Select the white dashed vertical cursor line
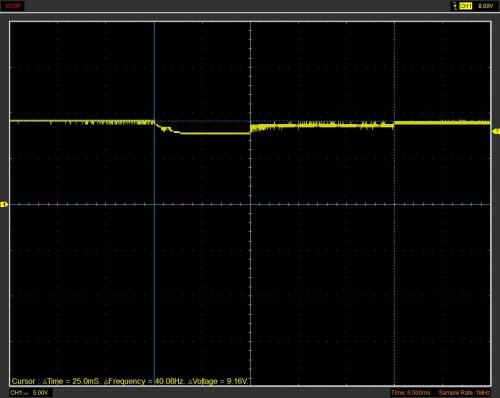 pyautogui.click(x=394, y=203)
